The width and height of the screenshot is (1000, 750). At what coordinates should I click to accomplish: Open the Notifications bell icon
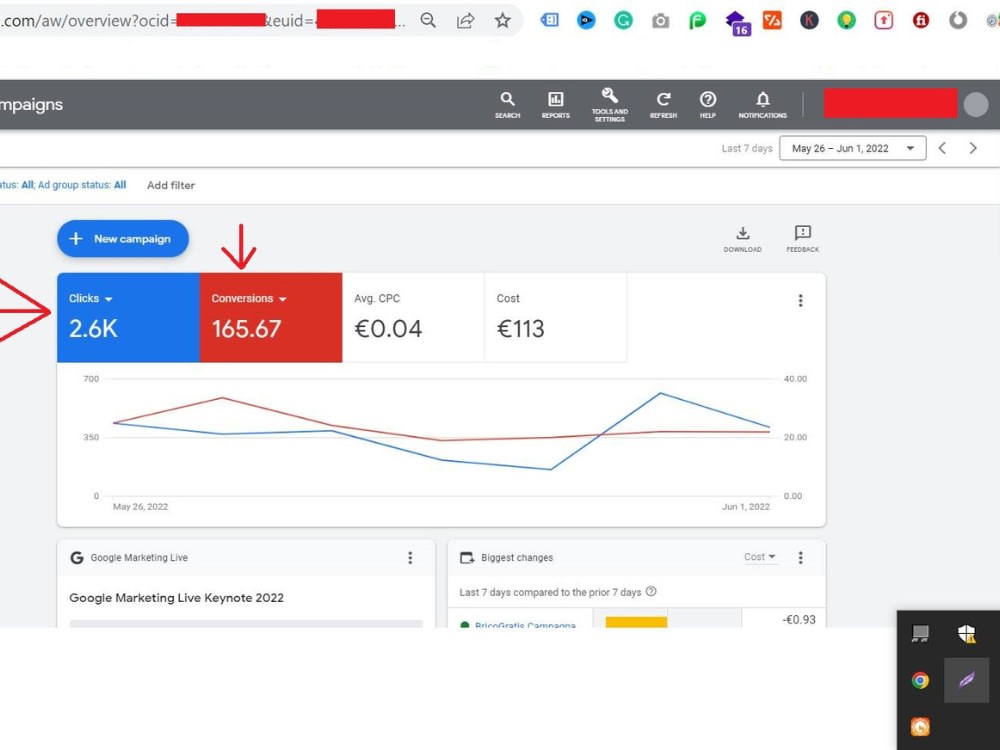[x=763, y=105]
